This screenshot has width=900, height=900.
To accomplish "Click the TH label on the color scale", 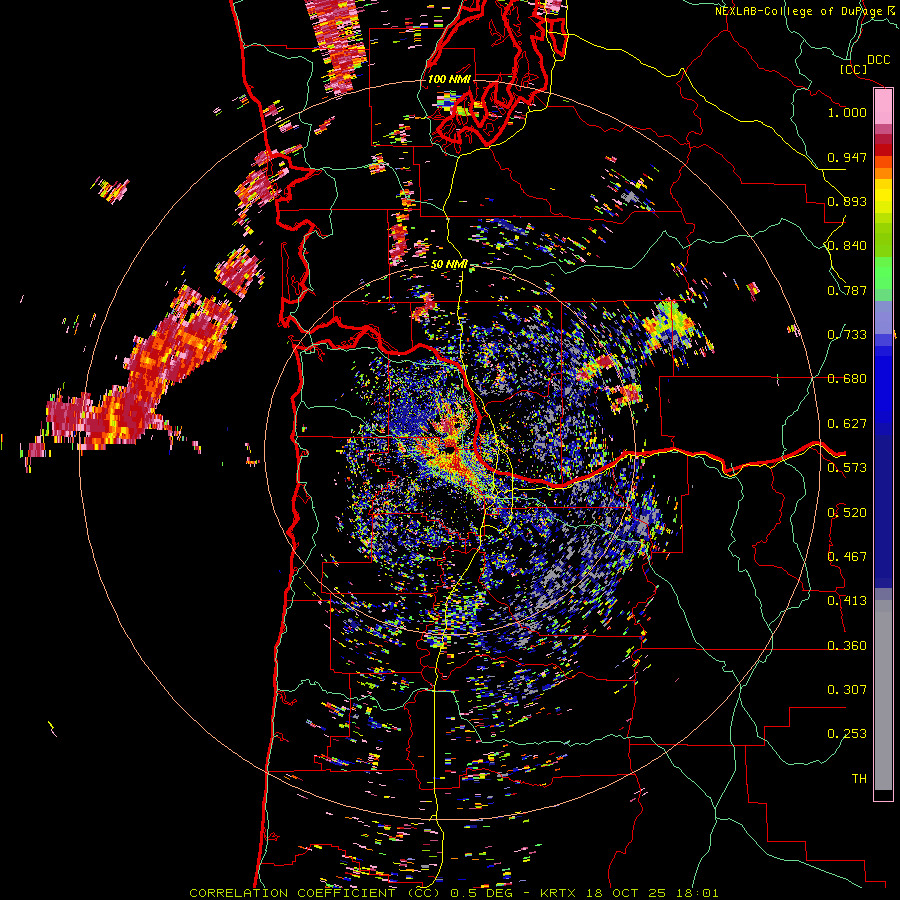I will pyautogui.click(x=859, y=779).
